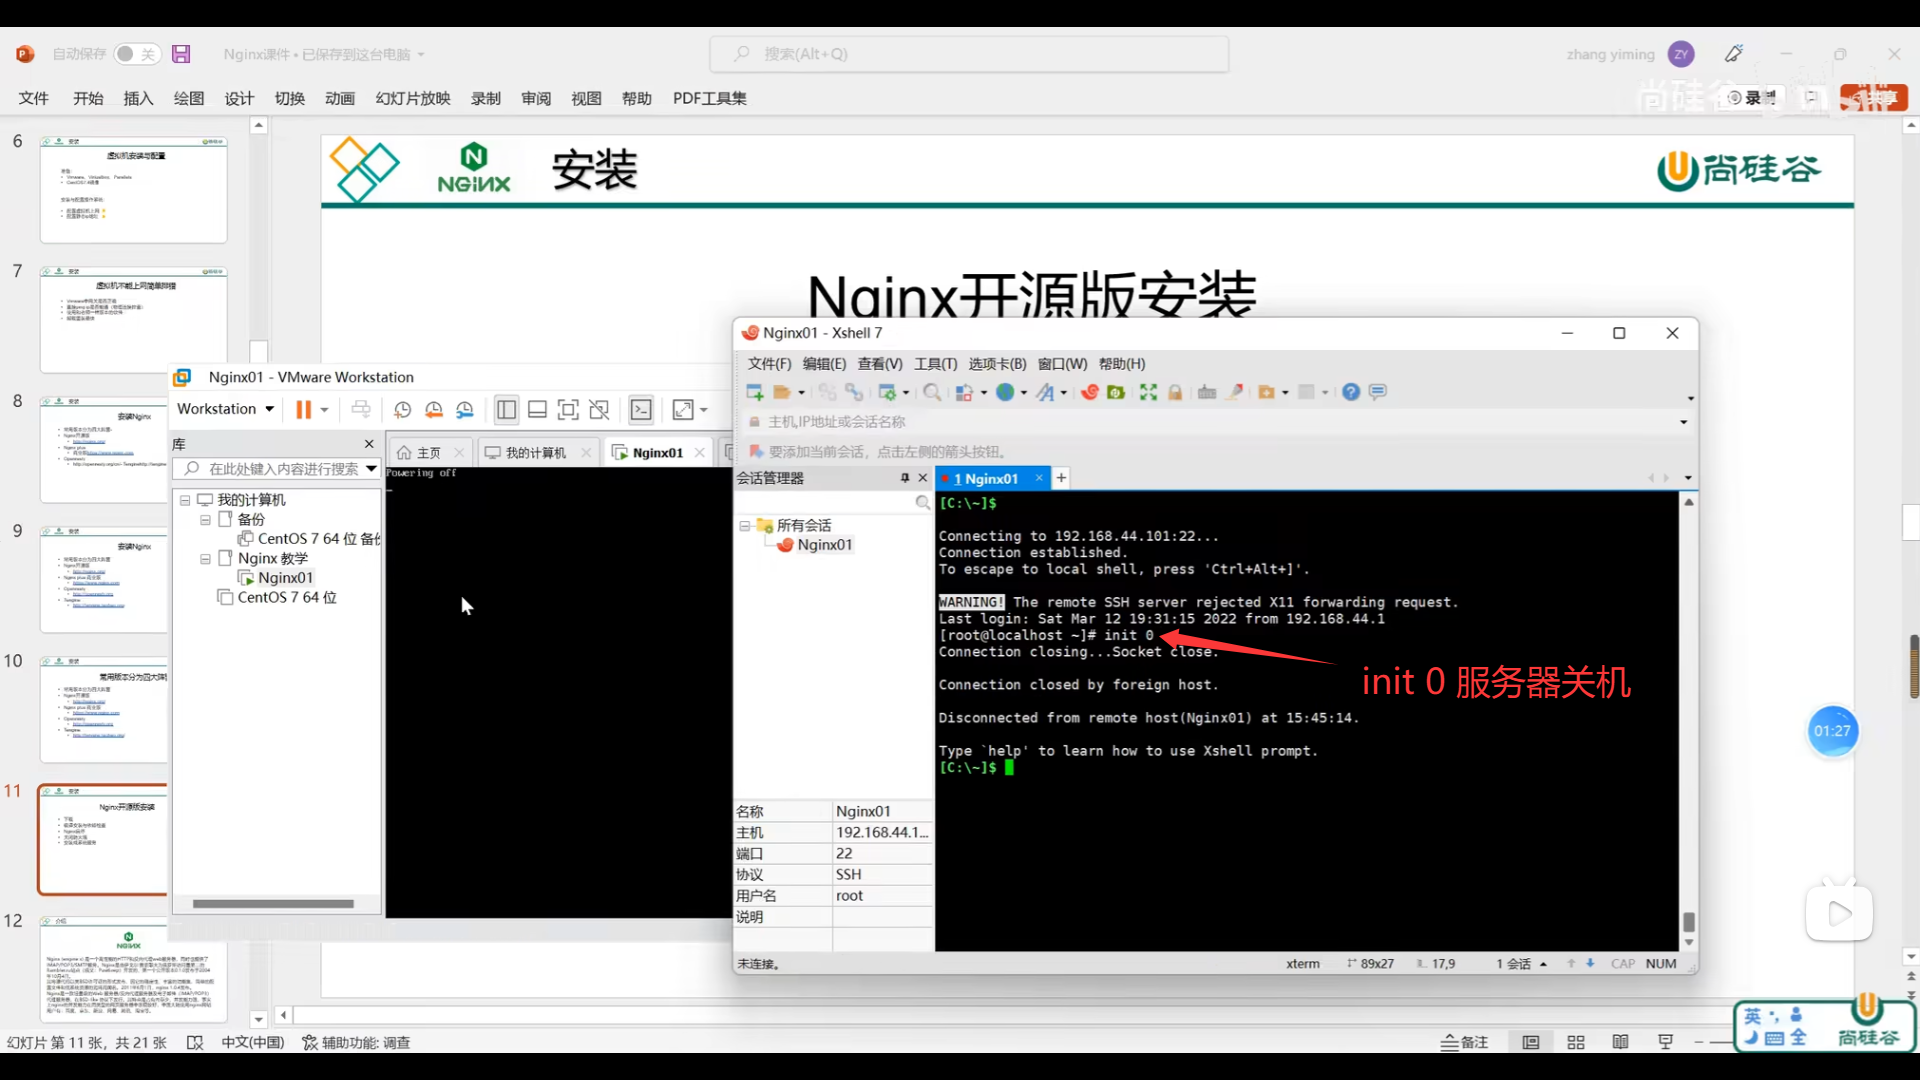Take a VMware snapshot with the clock icon
This screenshot has height=1080, width=1920.
pos(402,409)
